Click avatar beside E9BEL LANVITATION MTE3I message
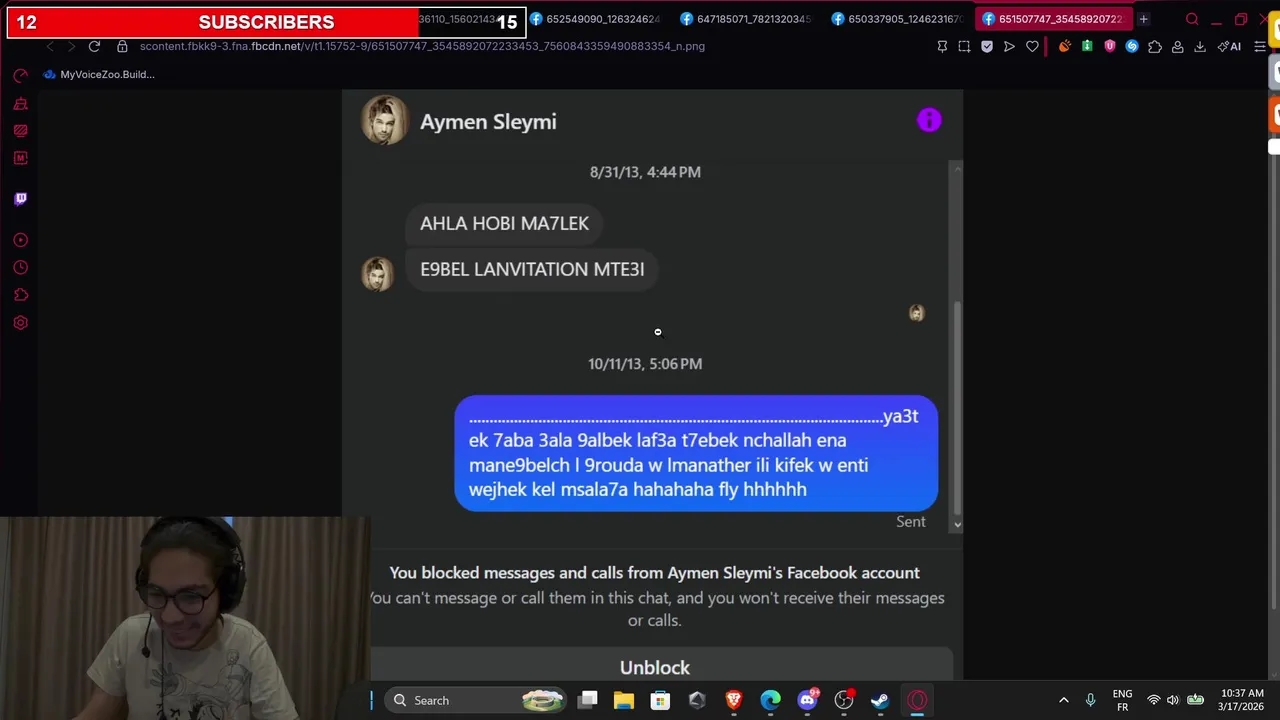Viewport: 1280px width, 720px height. pyautogui.click(x=377, y=273)
